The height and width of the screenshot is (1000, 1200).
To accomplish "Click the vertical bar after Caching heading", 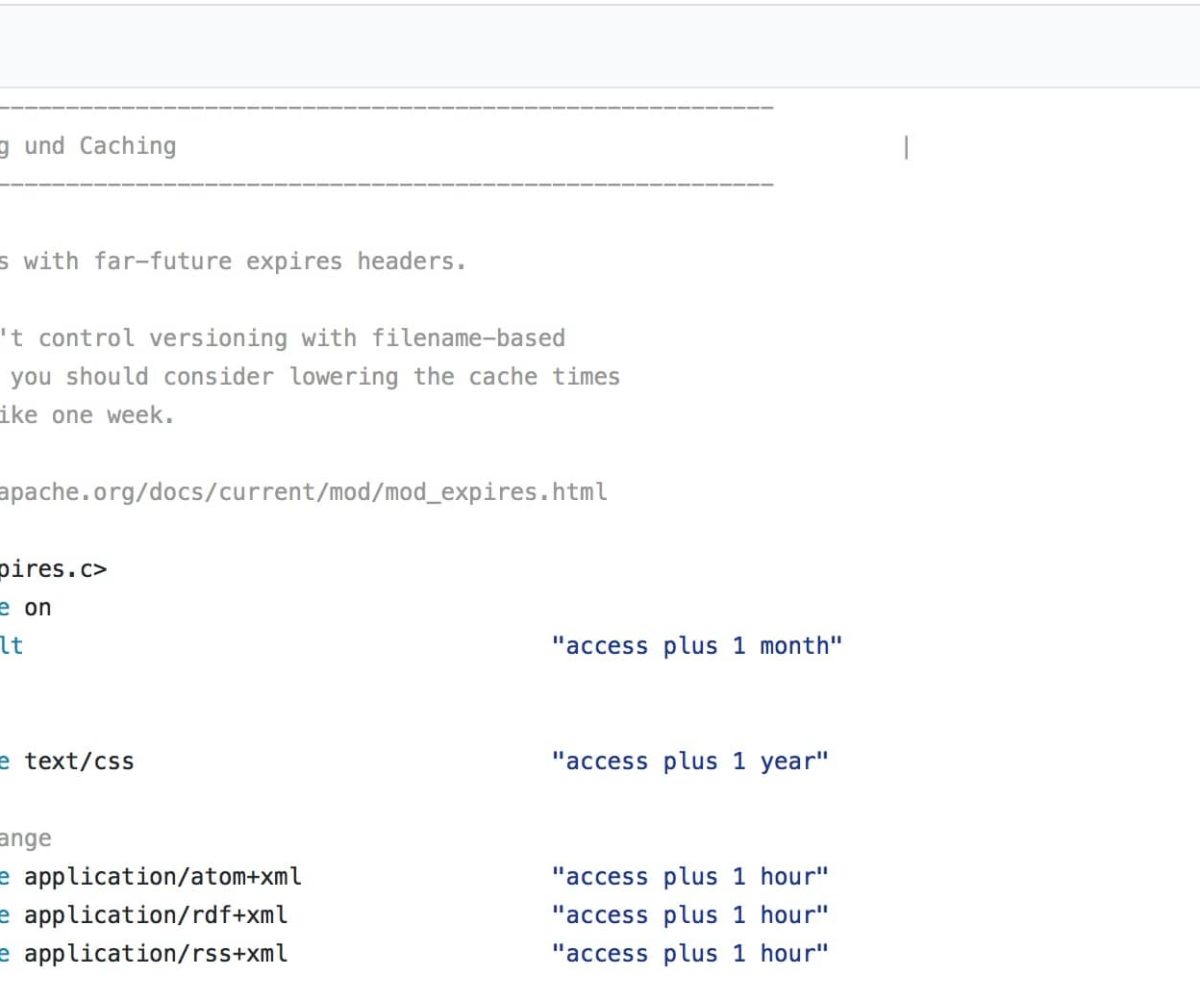I will pyautogui.click(x=906, y=148).
